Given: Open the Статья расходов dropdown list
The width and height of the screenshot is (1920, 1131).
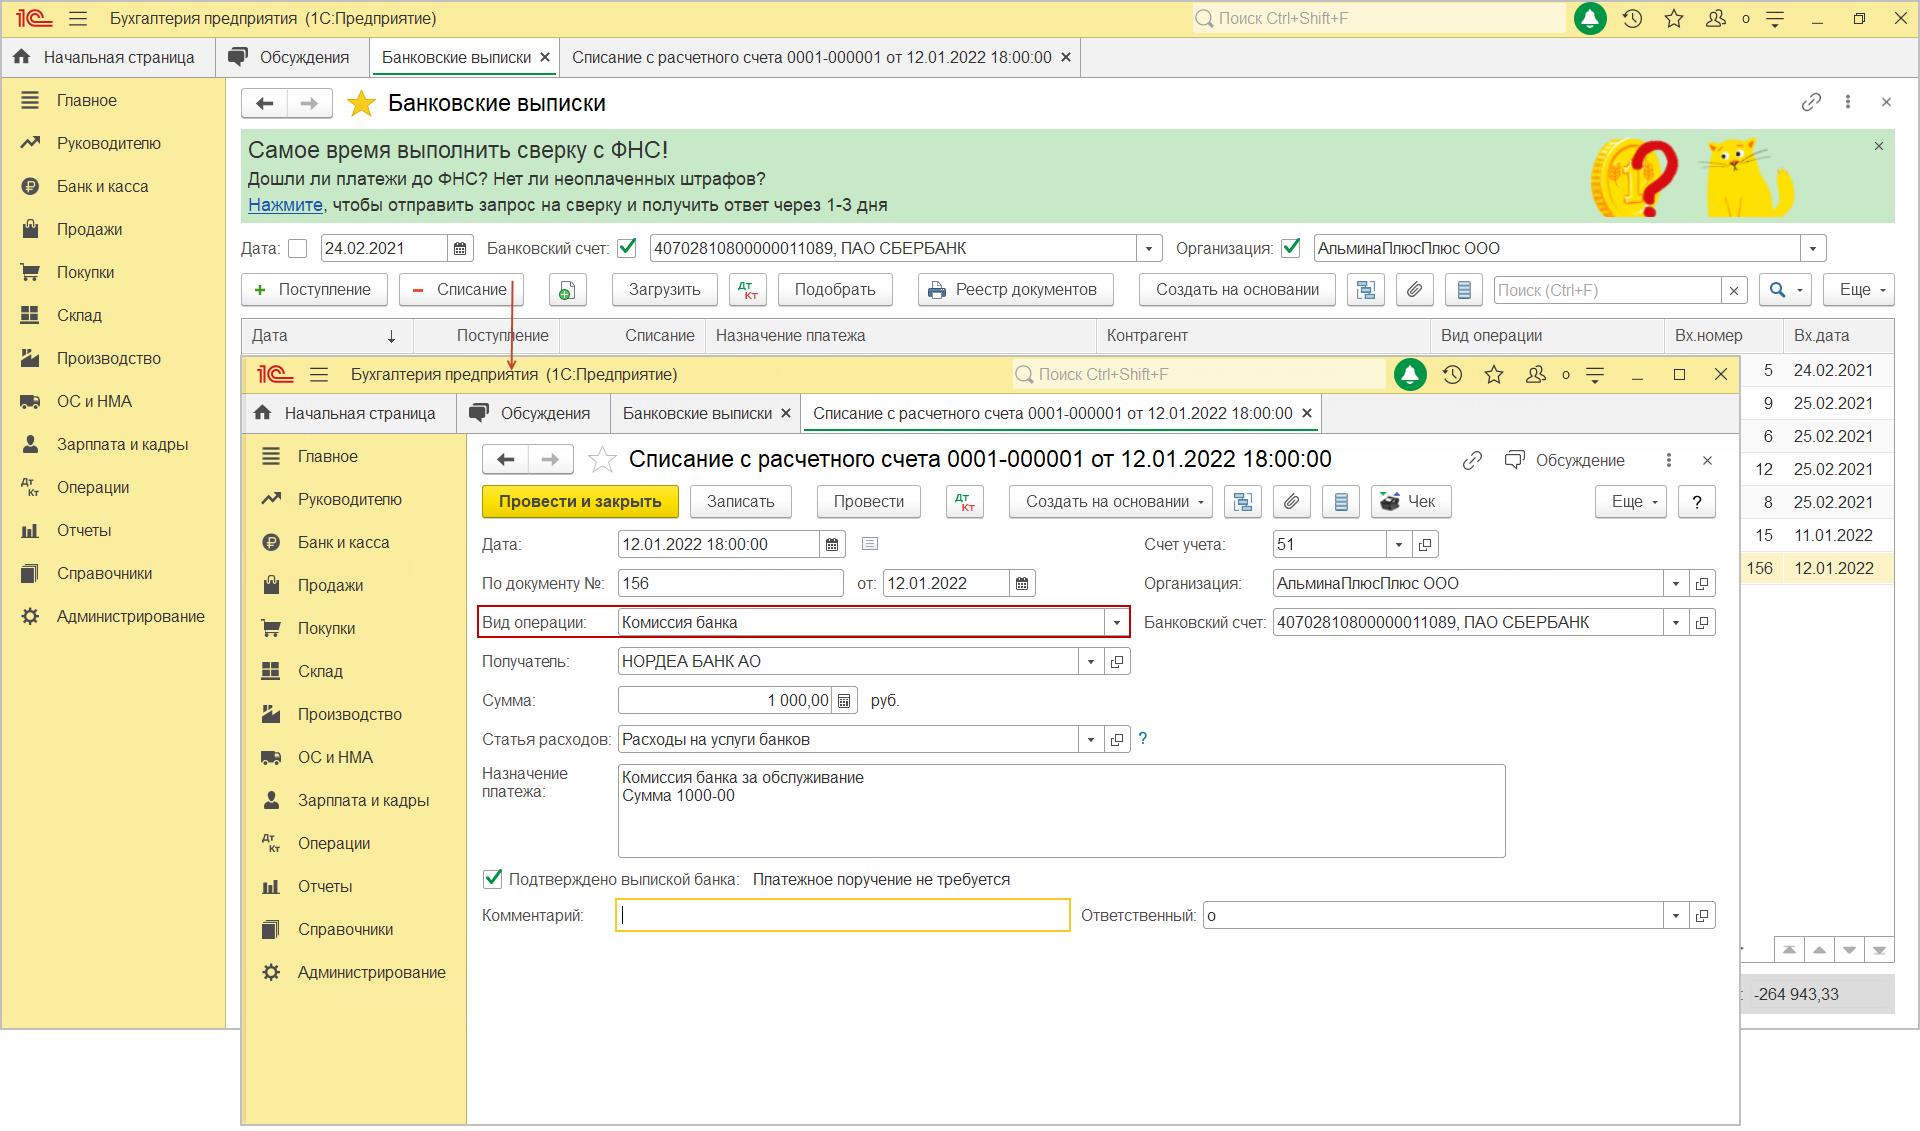Looking at the screenshot, I should (x=1091, y=740).
